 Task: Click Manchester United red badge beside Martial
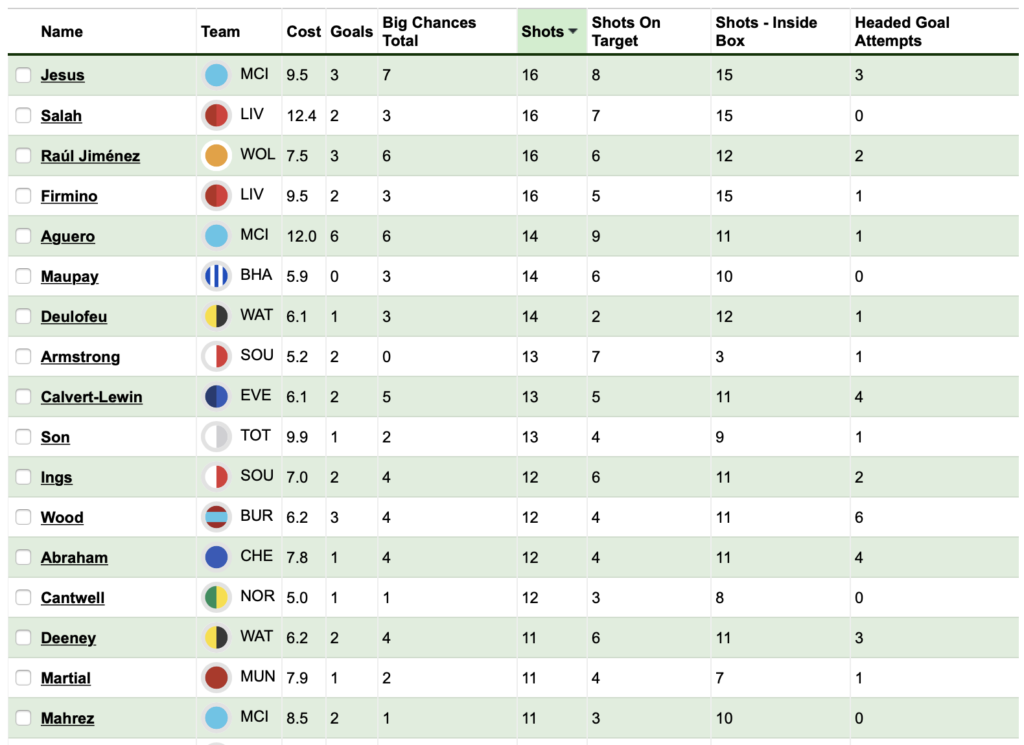(216, 678)
